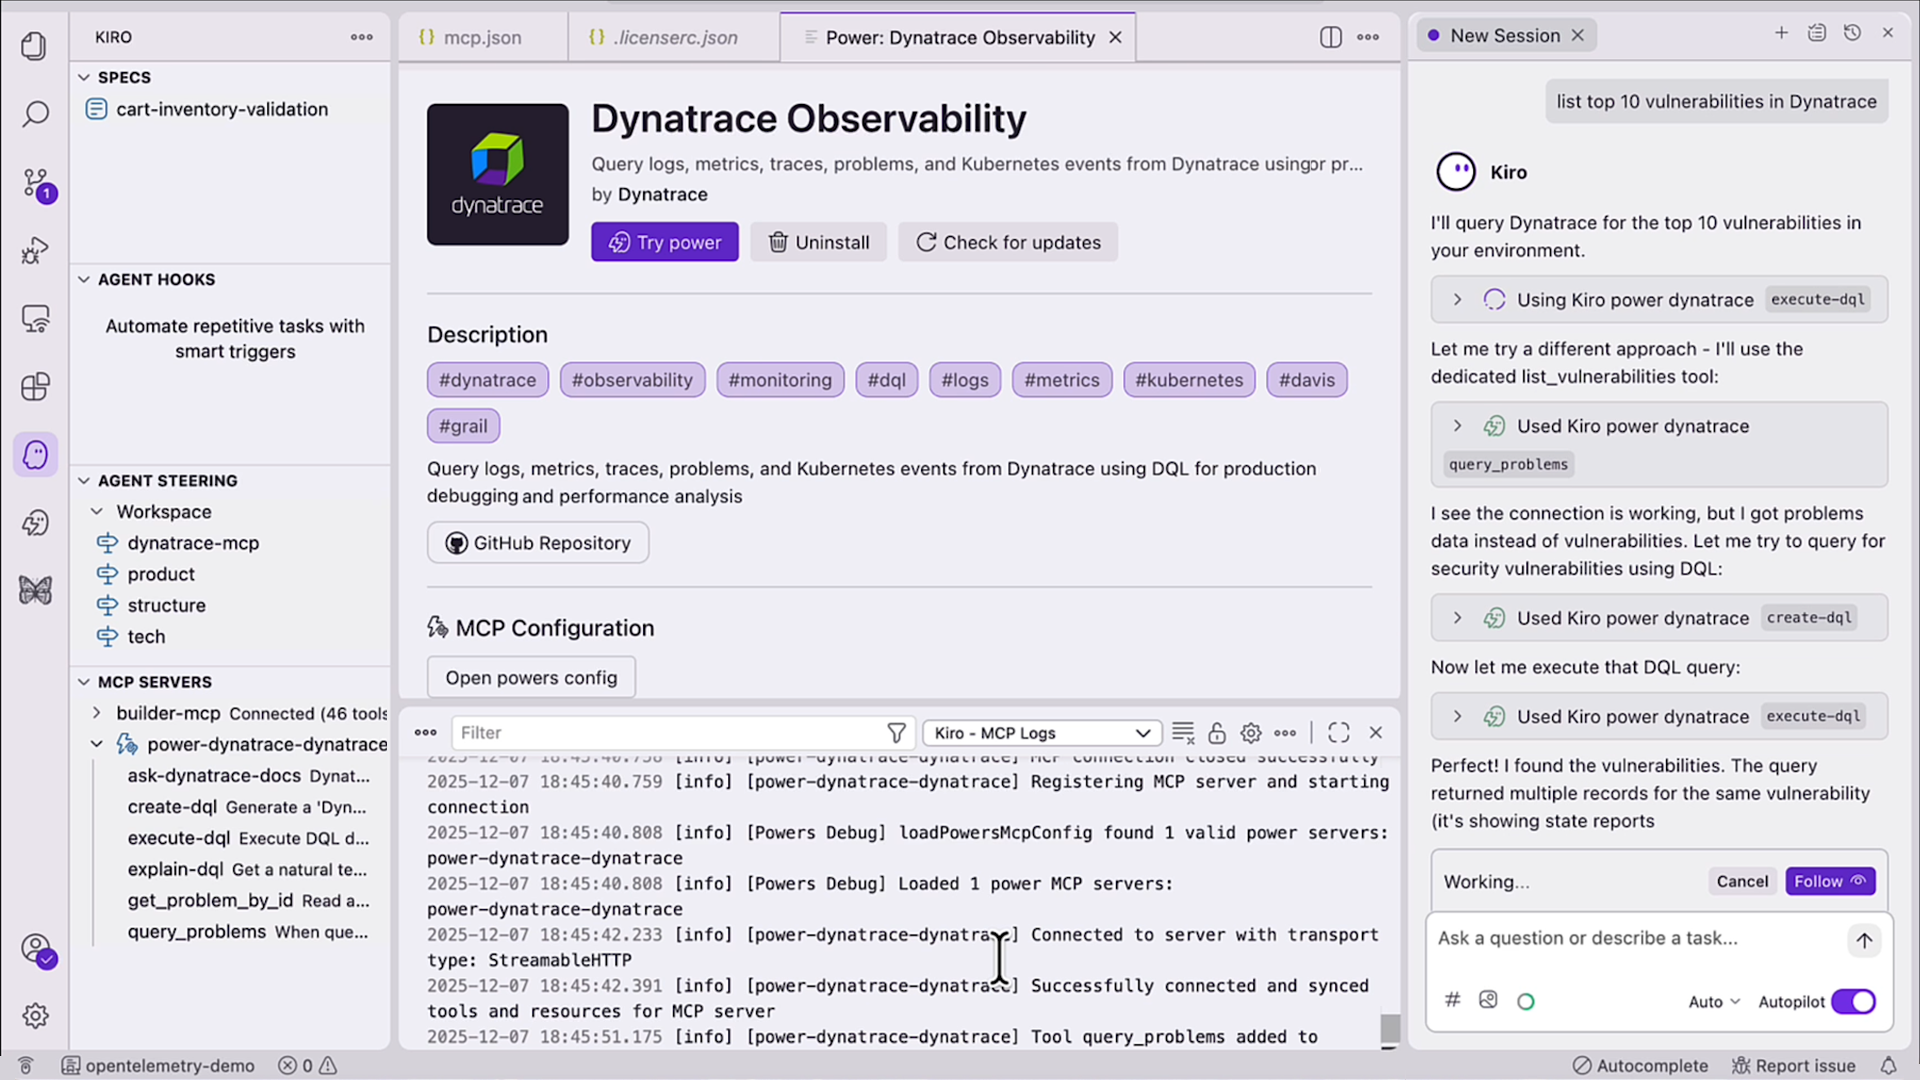
Task: Enable fullscreen expand on the logs panel
Action: tap(1338, 732)
